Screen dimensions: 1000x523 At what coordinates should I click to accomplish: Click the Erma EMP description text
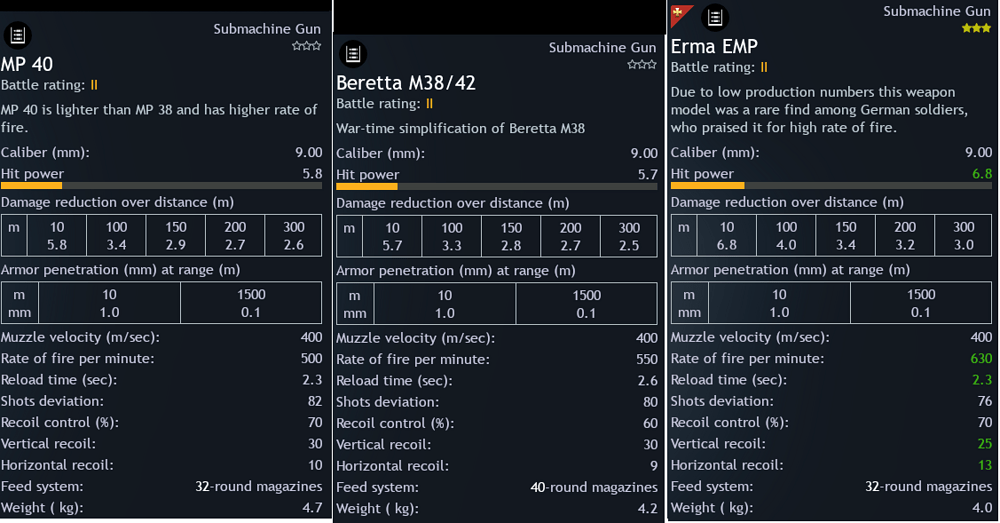[820, 110]
